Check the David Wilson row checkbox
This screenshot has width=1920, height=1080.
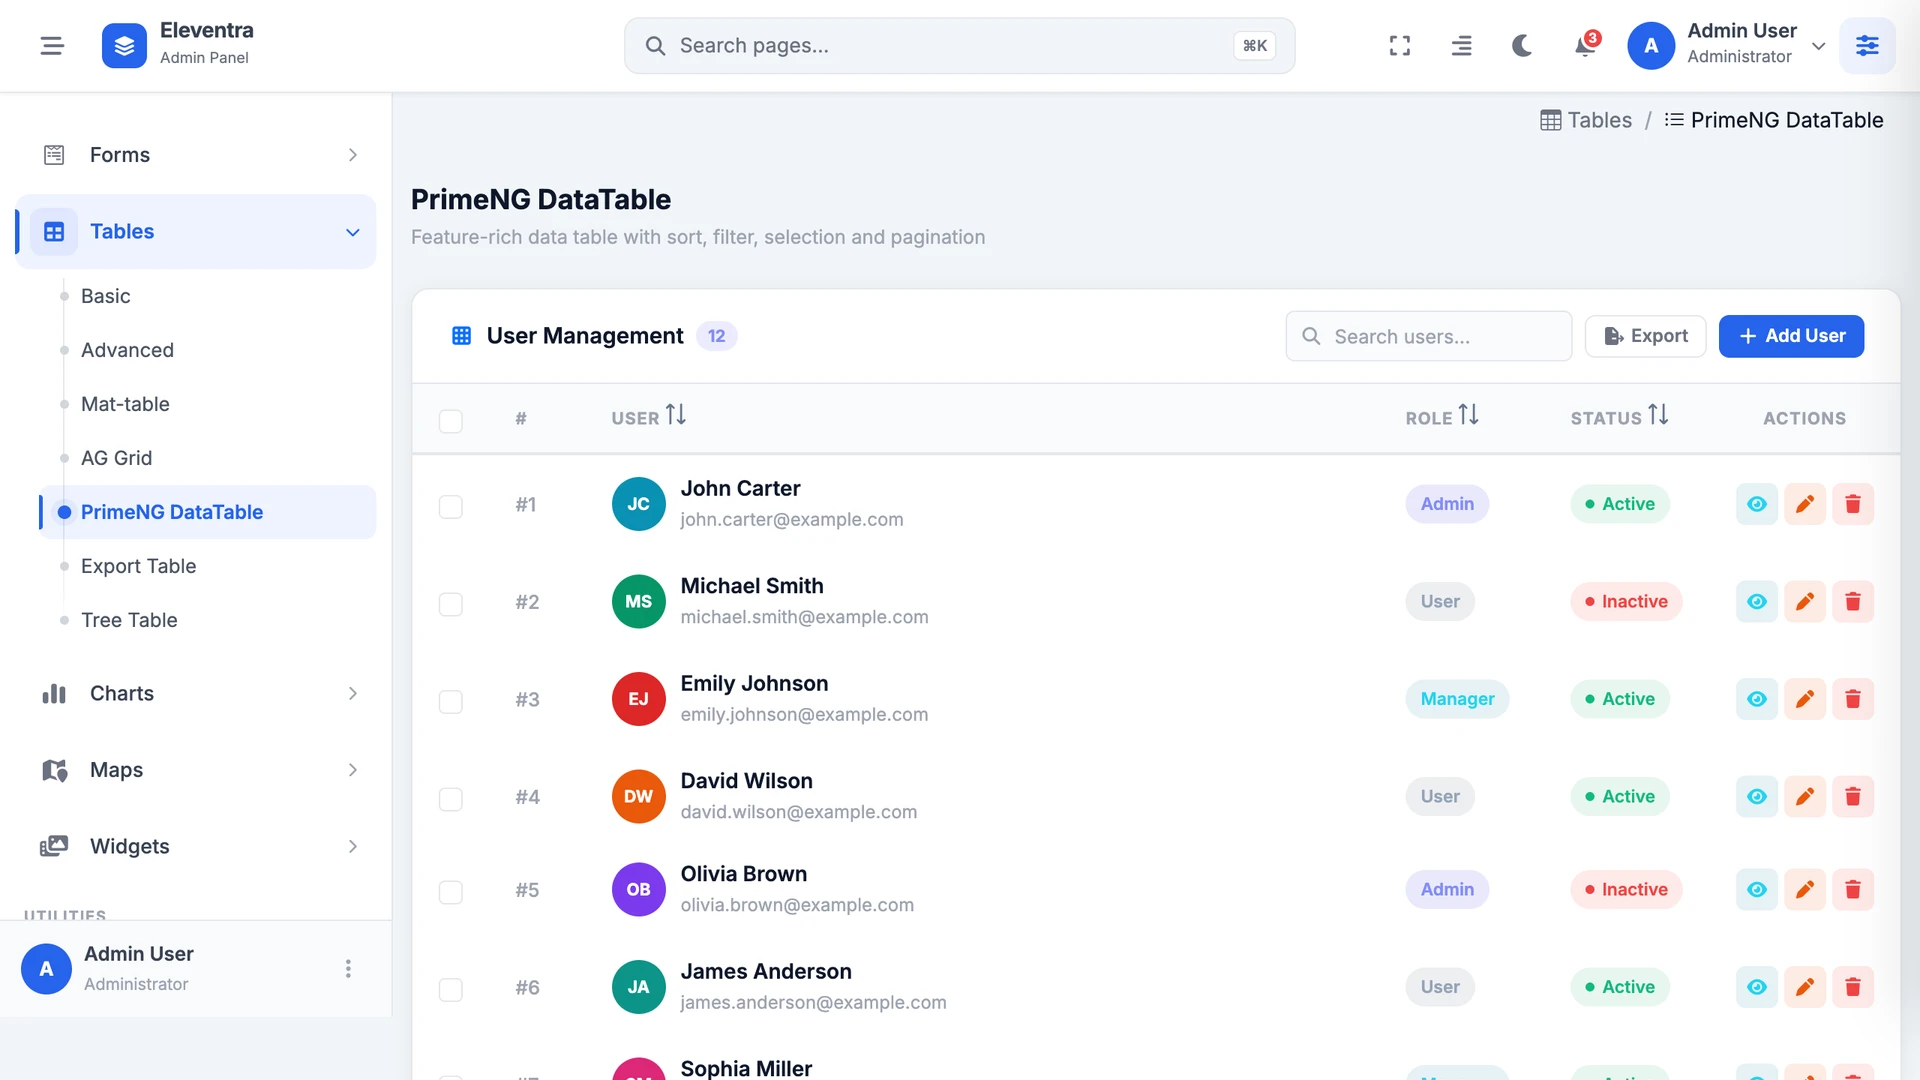(451, 800)
